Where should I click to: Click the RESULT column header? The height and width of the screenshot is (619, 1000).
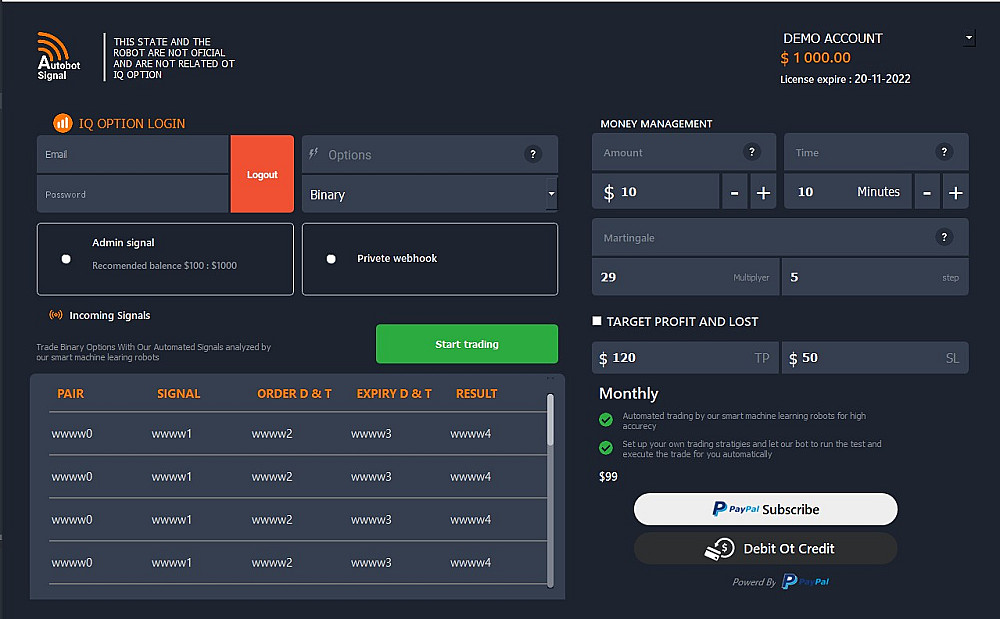476,393
